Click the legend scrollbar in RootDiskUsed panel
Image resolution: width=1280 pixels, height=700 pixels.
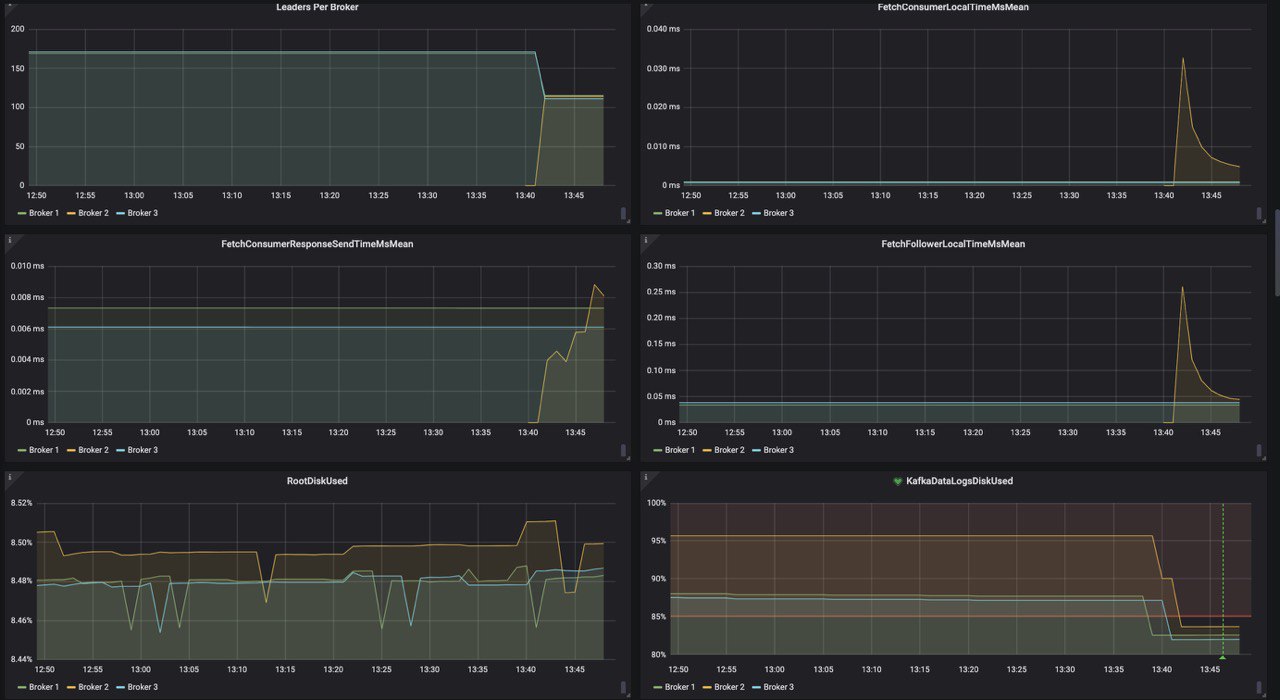[x=624, y=687]
